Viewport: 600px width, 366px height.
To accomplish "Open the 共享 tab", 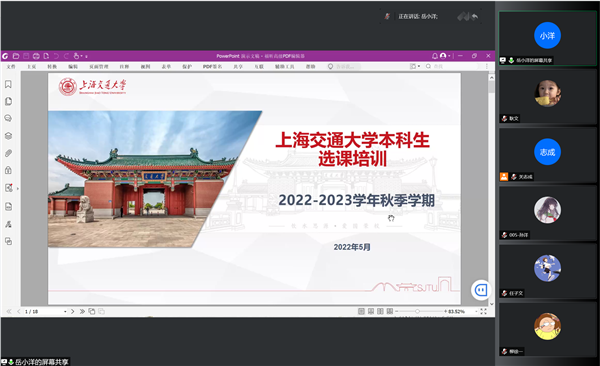I will 238,67.
